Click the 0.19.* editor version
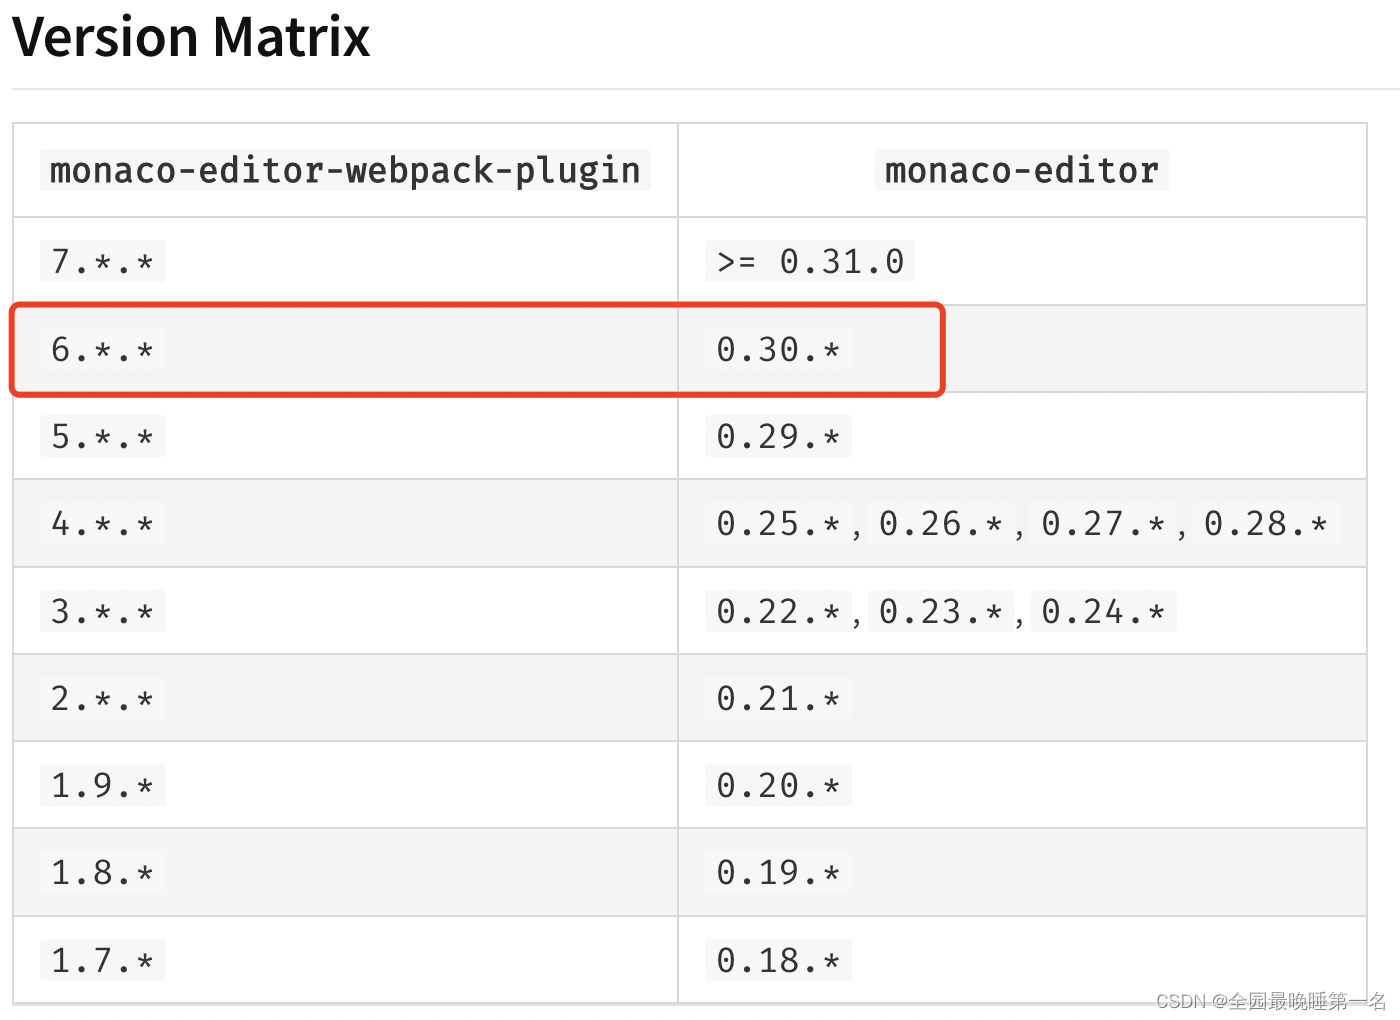This screenshot has height=1020, width=1400. point(778,872)
